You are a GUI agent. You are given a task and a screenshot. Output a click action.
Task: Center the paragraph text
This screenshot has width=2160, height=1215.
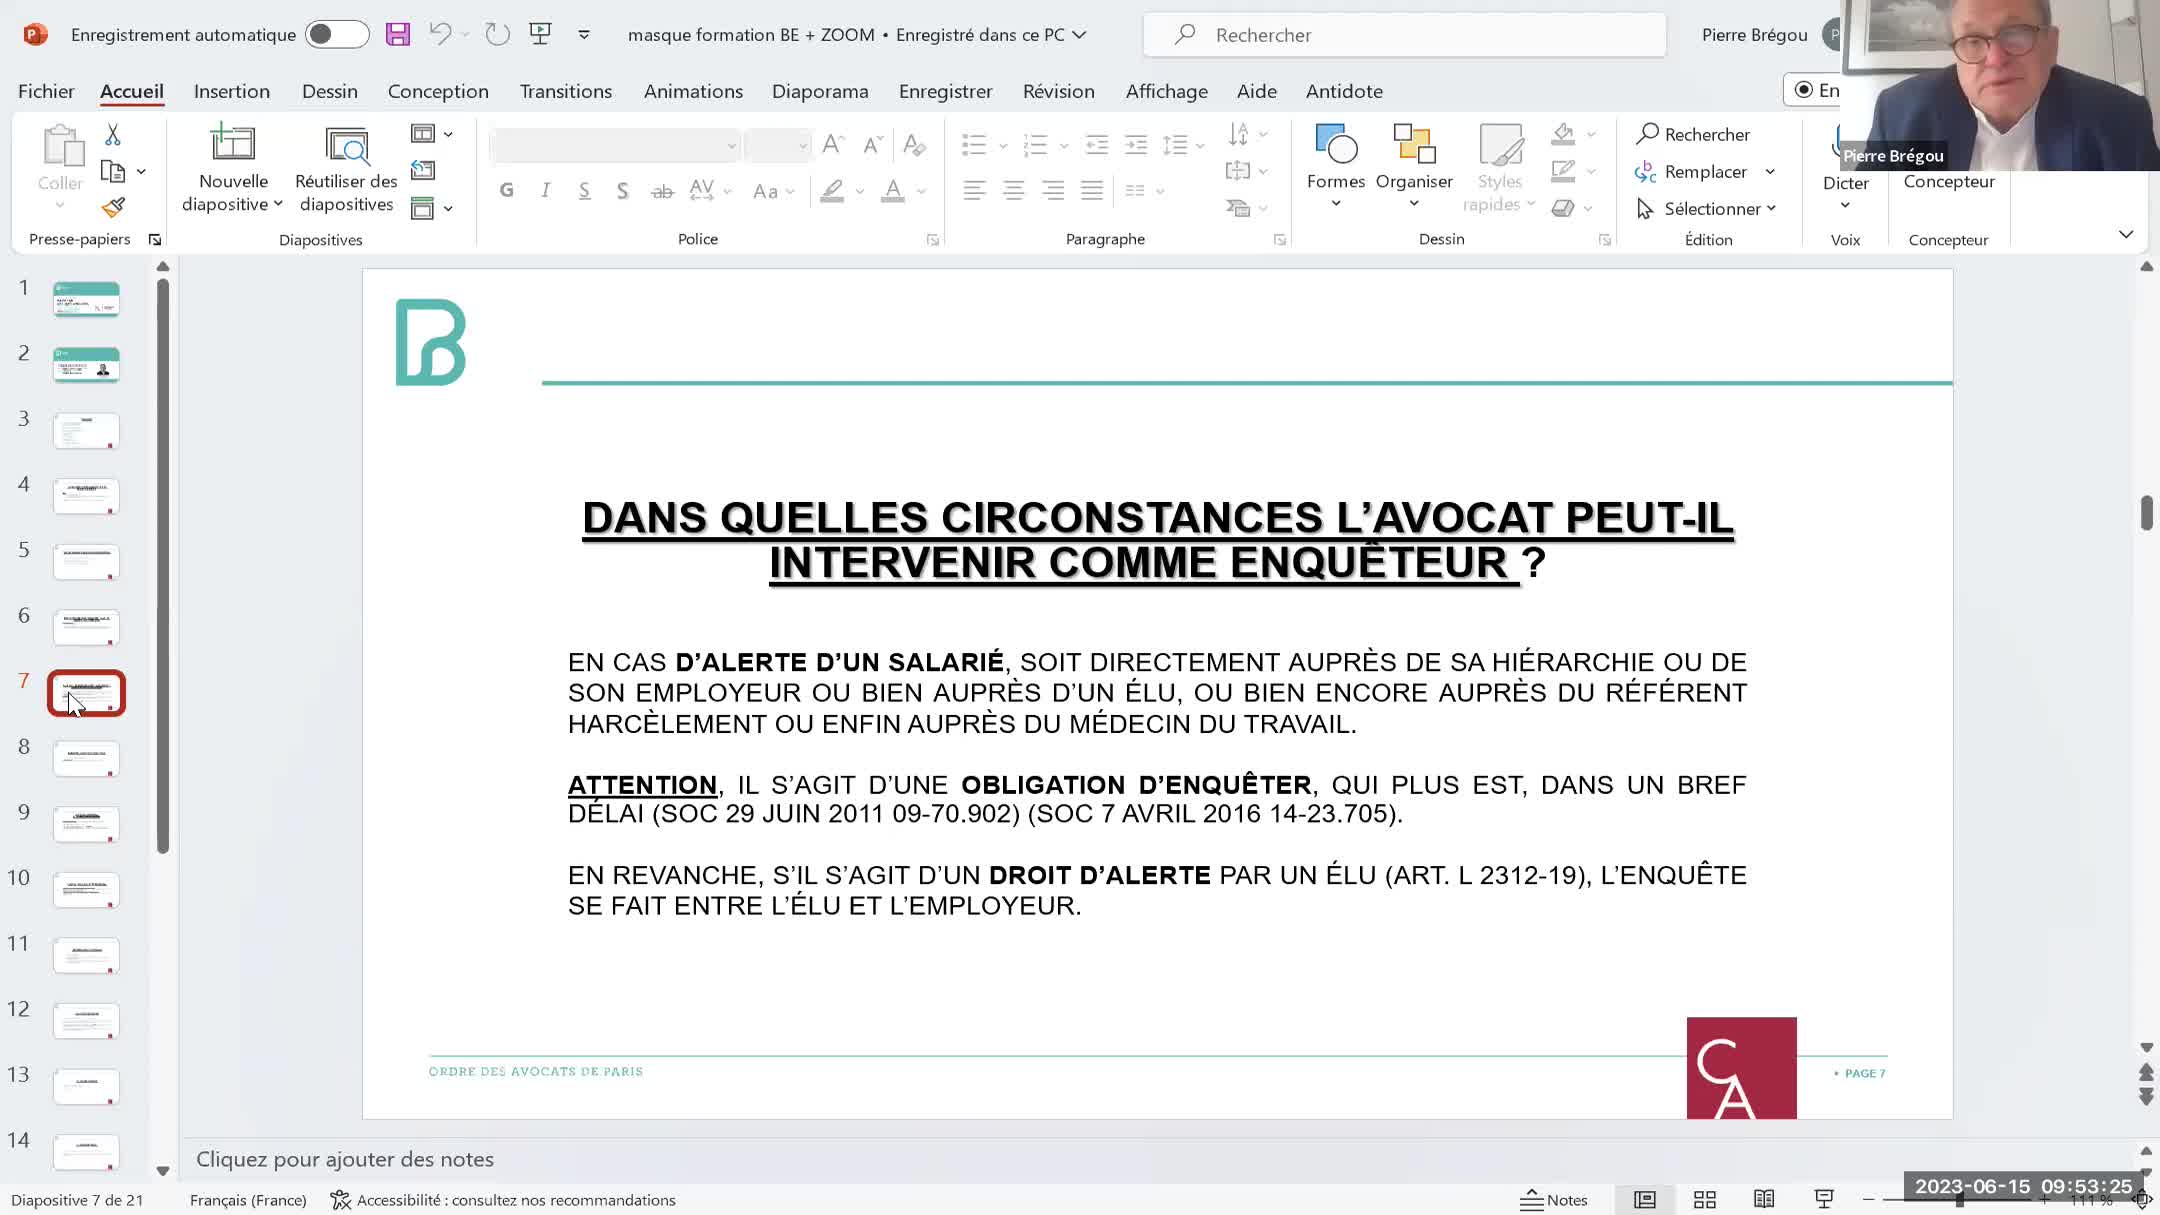pos(1013,190)
